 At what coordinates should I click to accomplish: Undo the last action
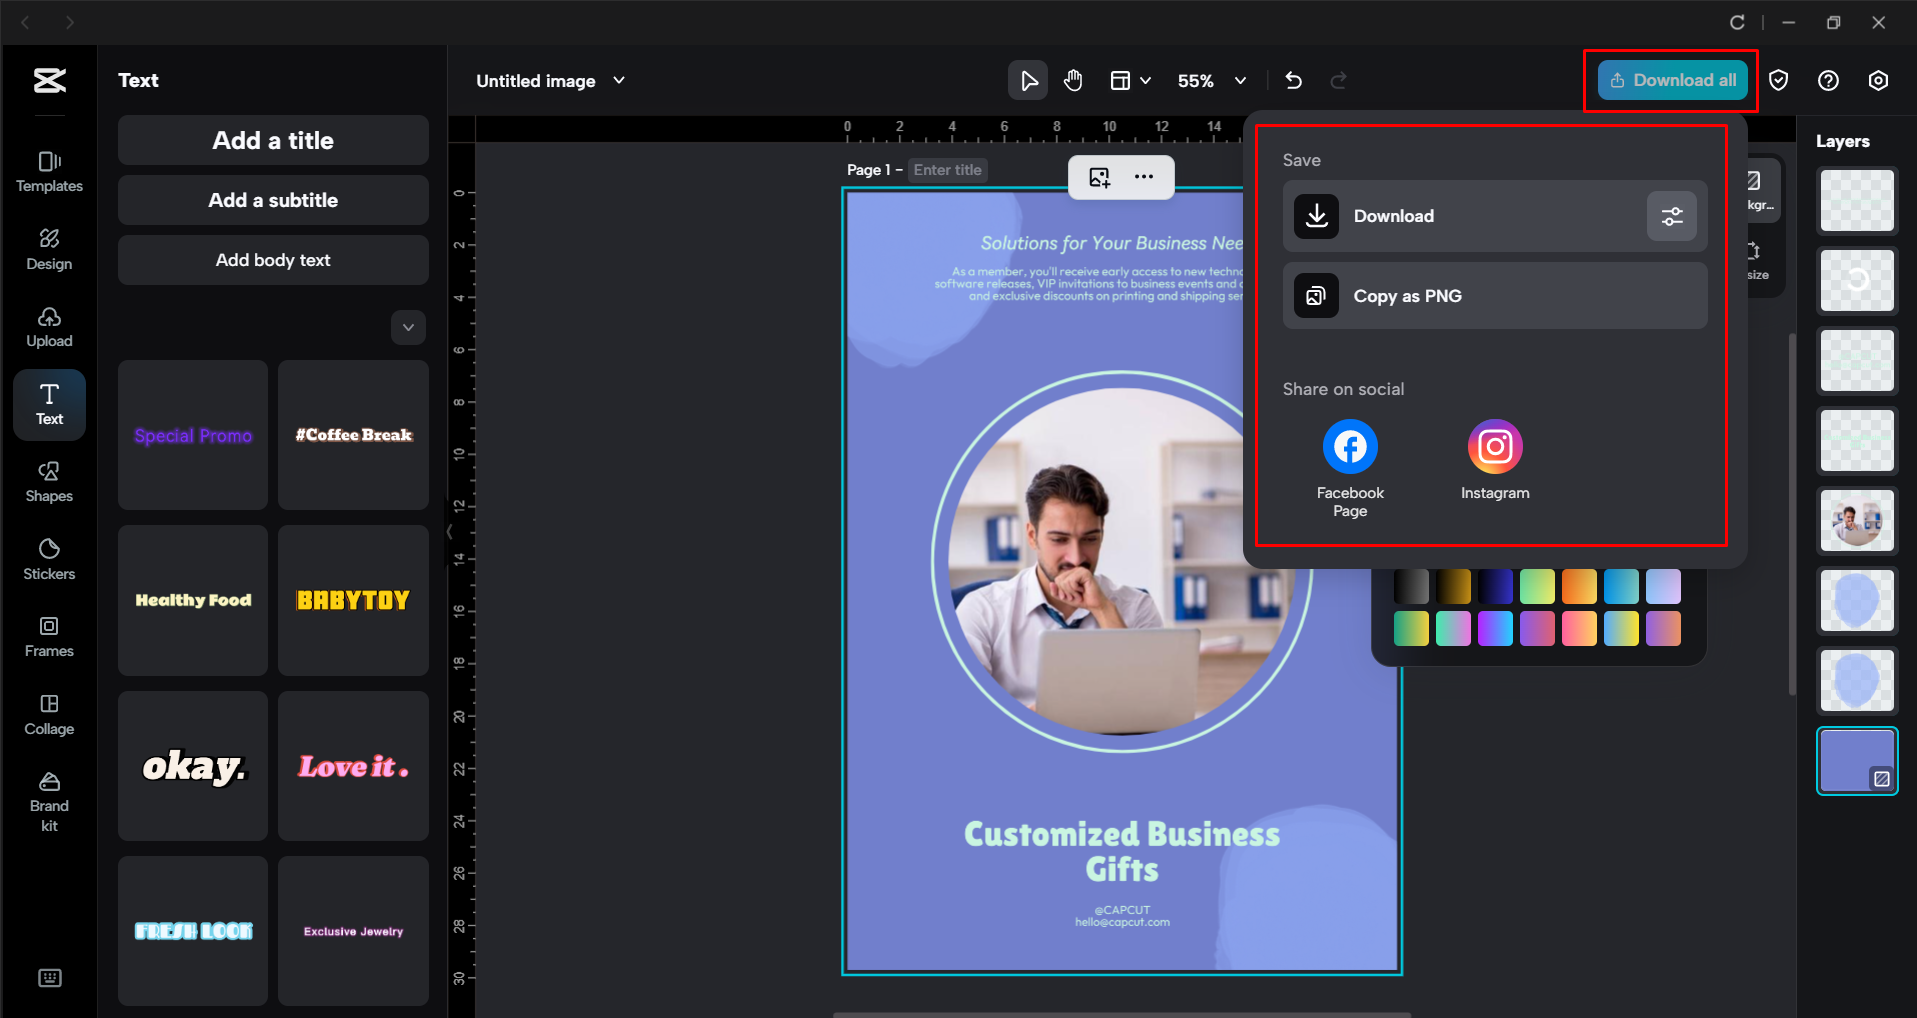[1293, 80]
